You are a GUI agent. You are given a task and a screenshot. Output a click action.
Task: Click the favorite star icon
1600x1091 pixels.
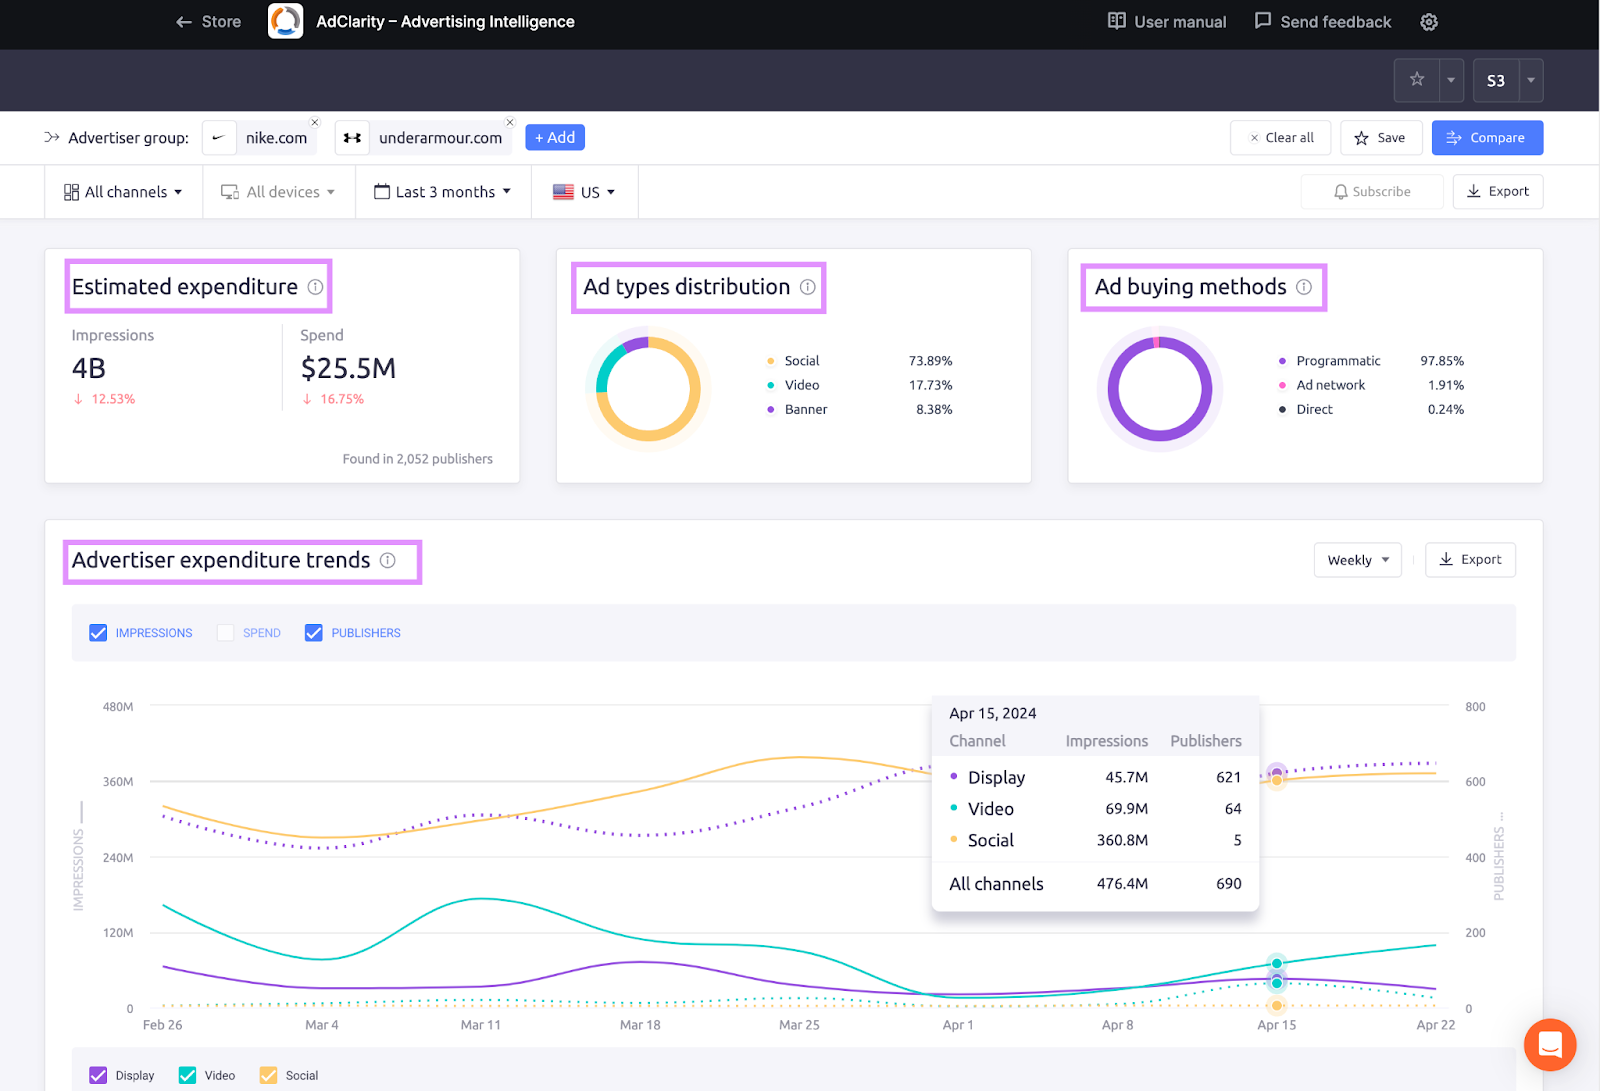1417,80
